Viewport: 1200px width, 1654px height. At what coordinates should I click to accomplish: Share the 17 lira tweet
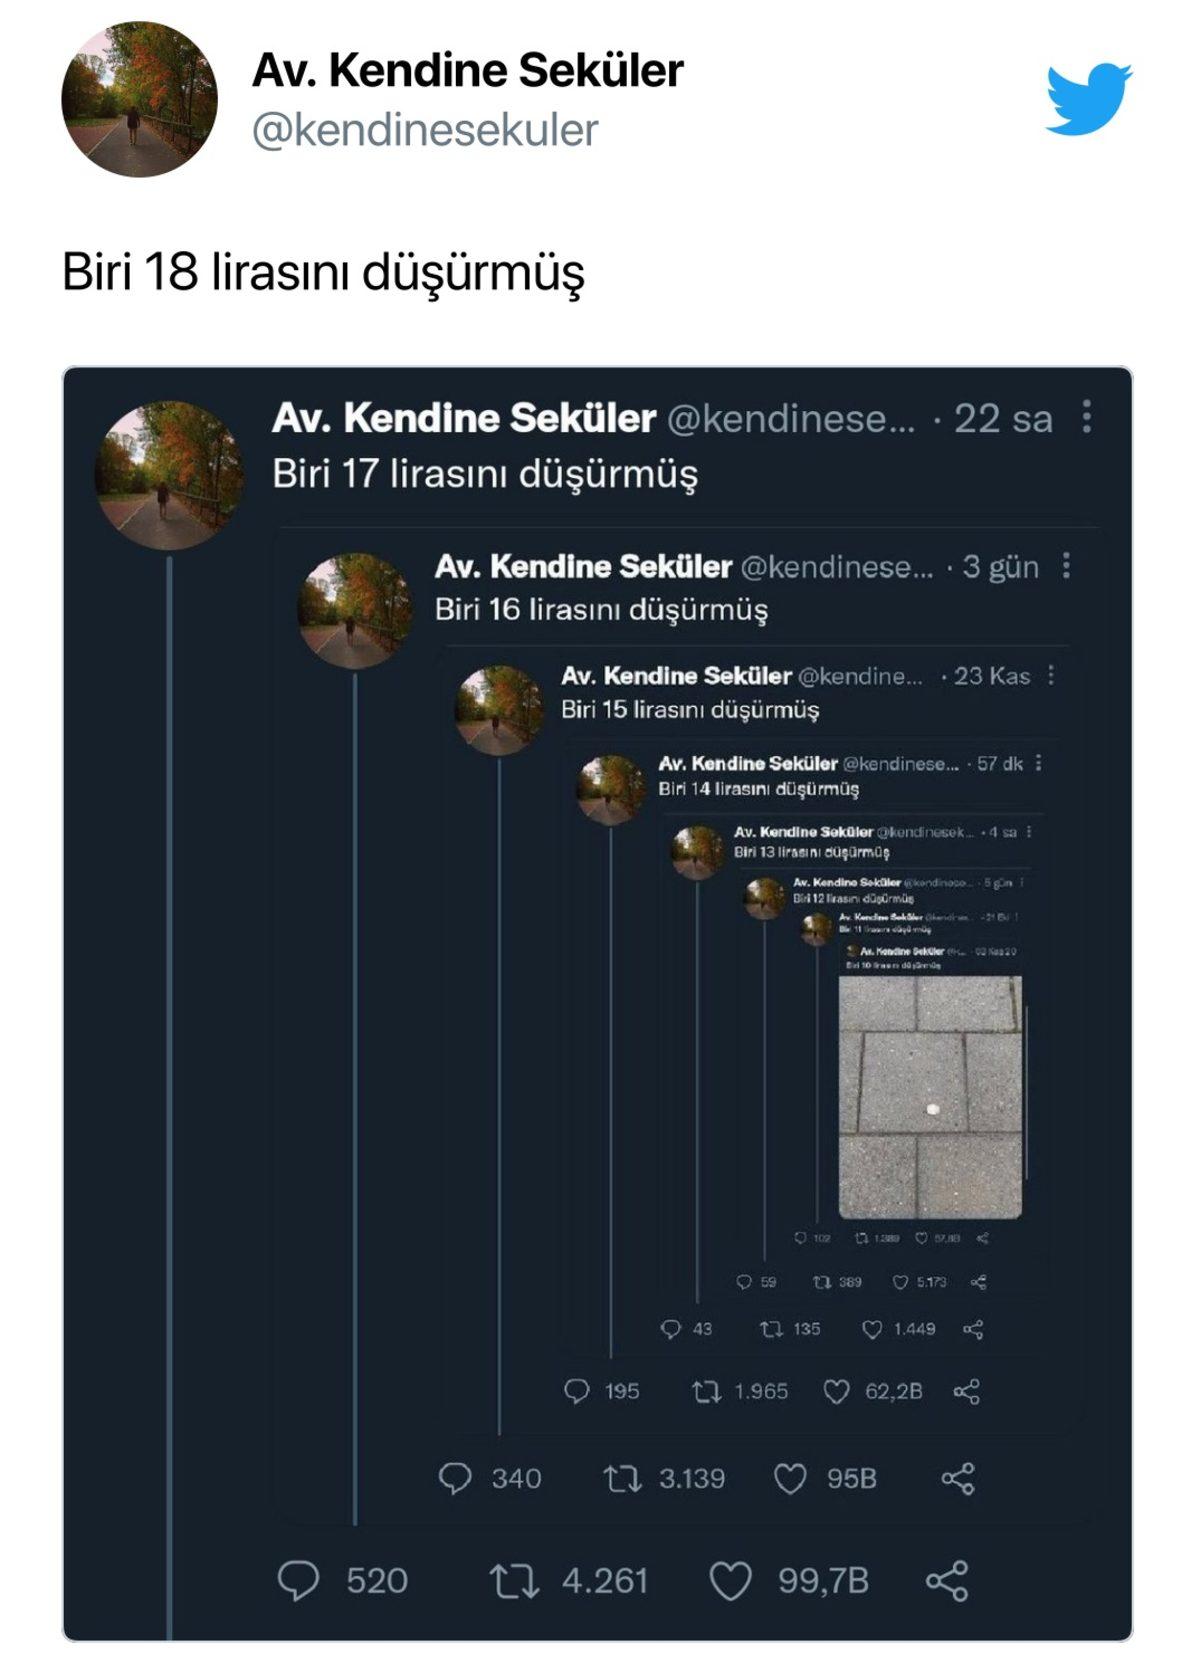(x=947, y=1581)
